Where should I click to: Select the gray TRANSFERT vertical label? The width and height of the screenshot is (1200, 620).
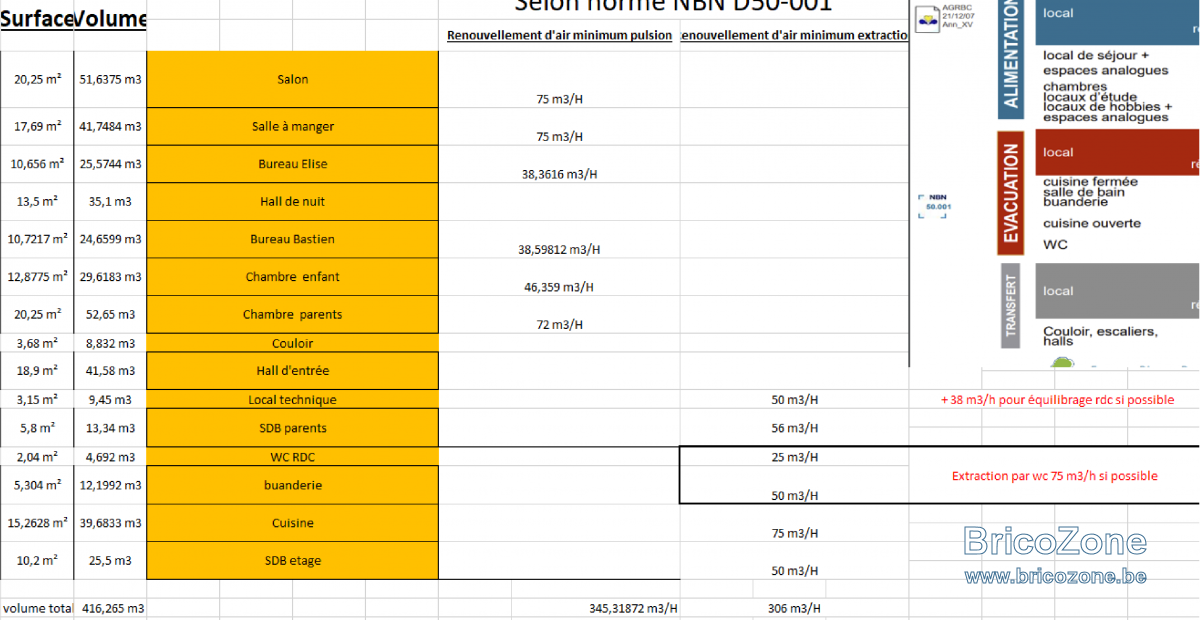click(1011, 306)
